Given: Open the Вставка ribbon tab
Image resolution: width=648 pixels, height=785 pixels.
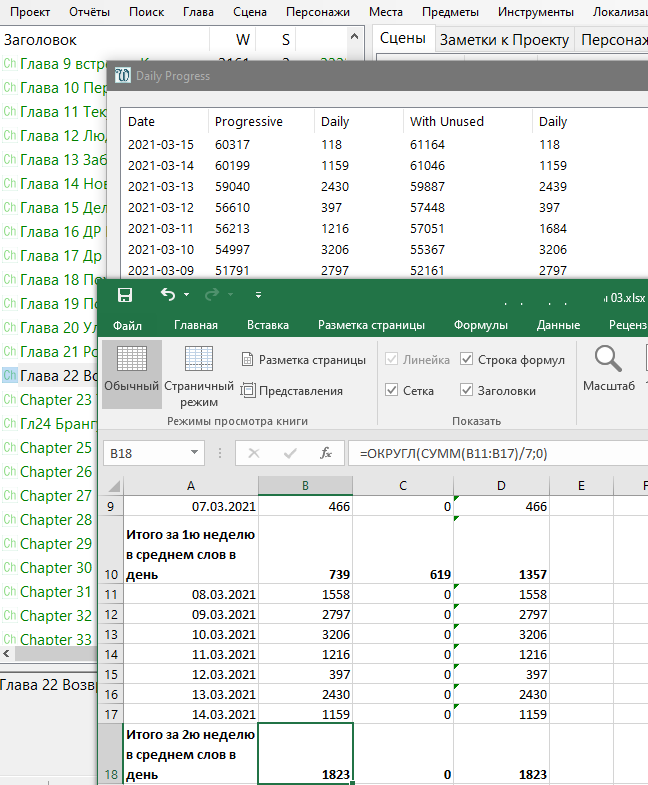Looking at the screenshot, I should tap(268, 325).
